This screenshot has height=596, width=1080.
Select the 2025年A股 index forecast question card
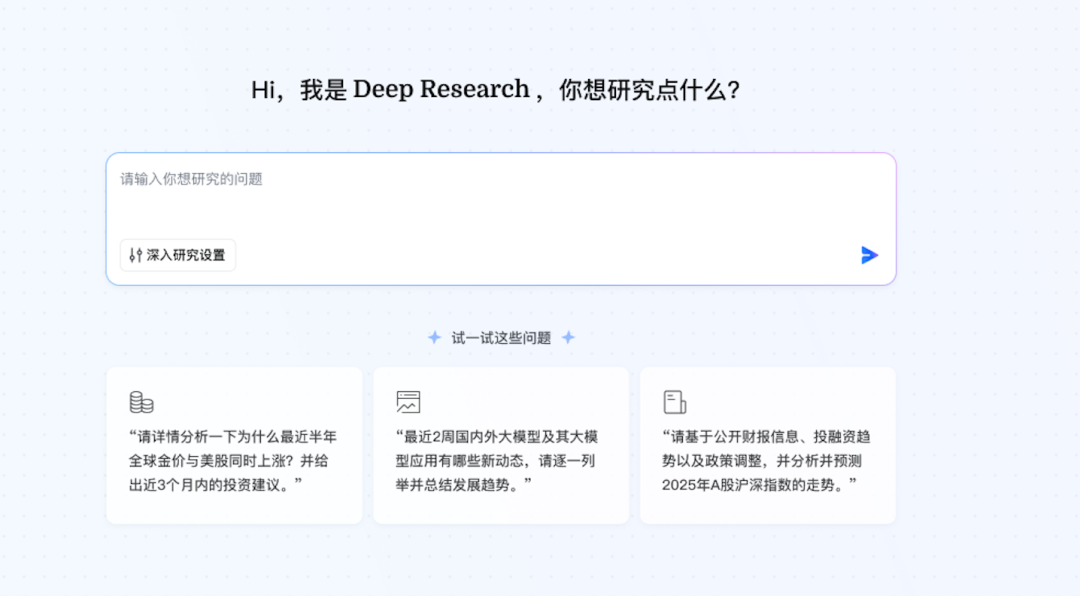coord(768,445)
